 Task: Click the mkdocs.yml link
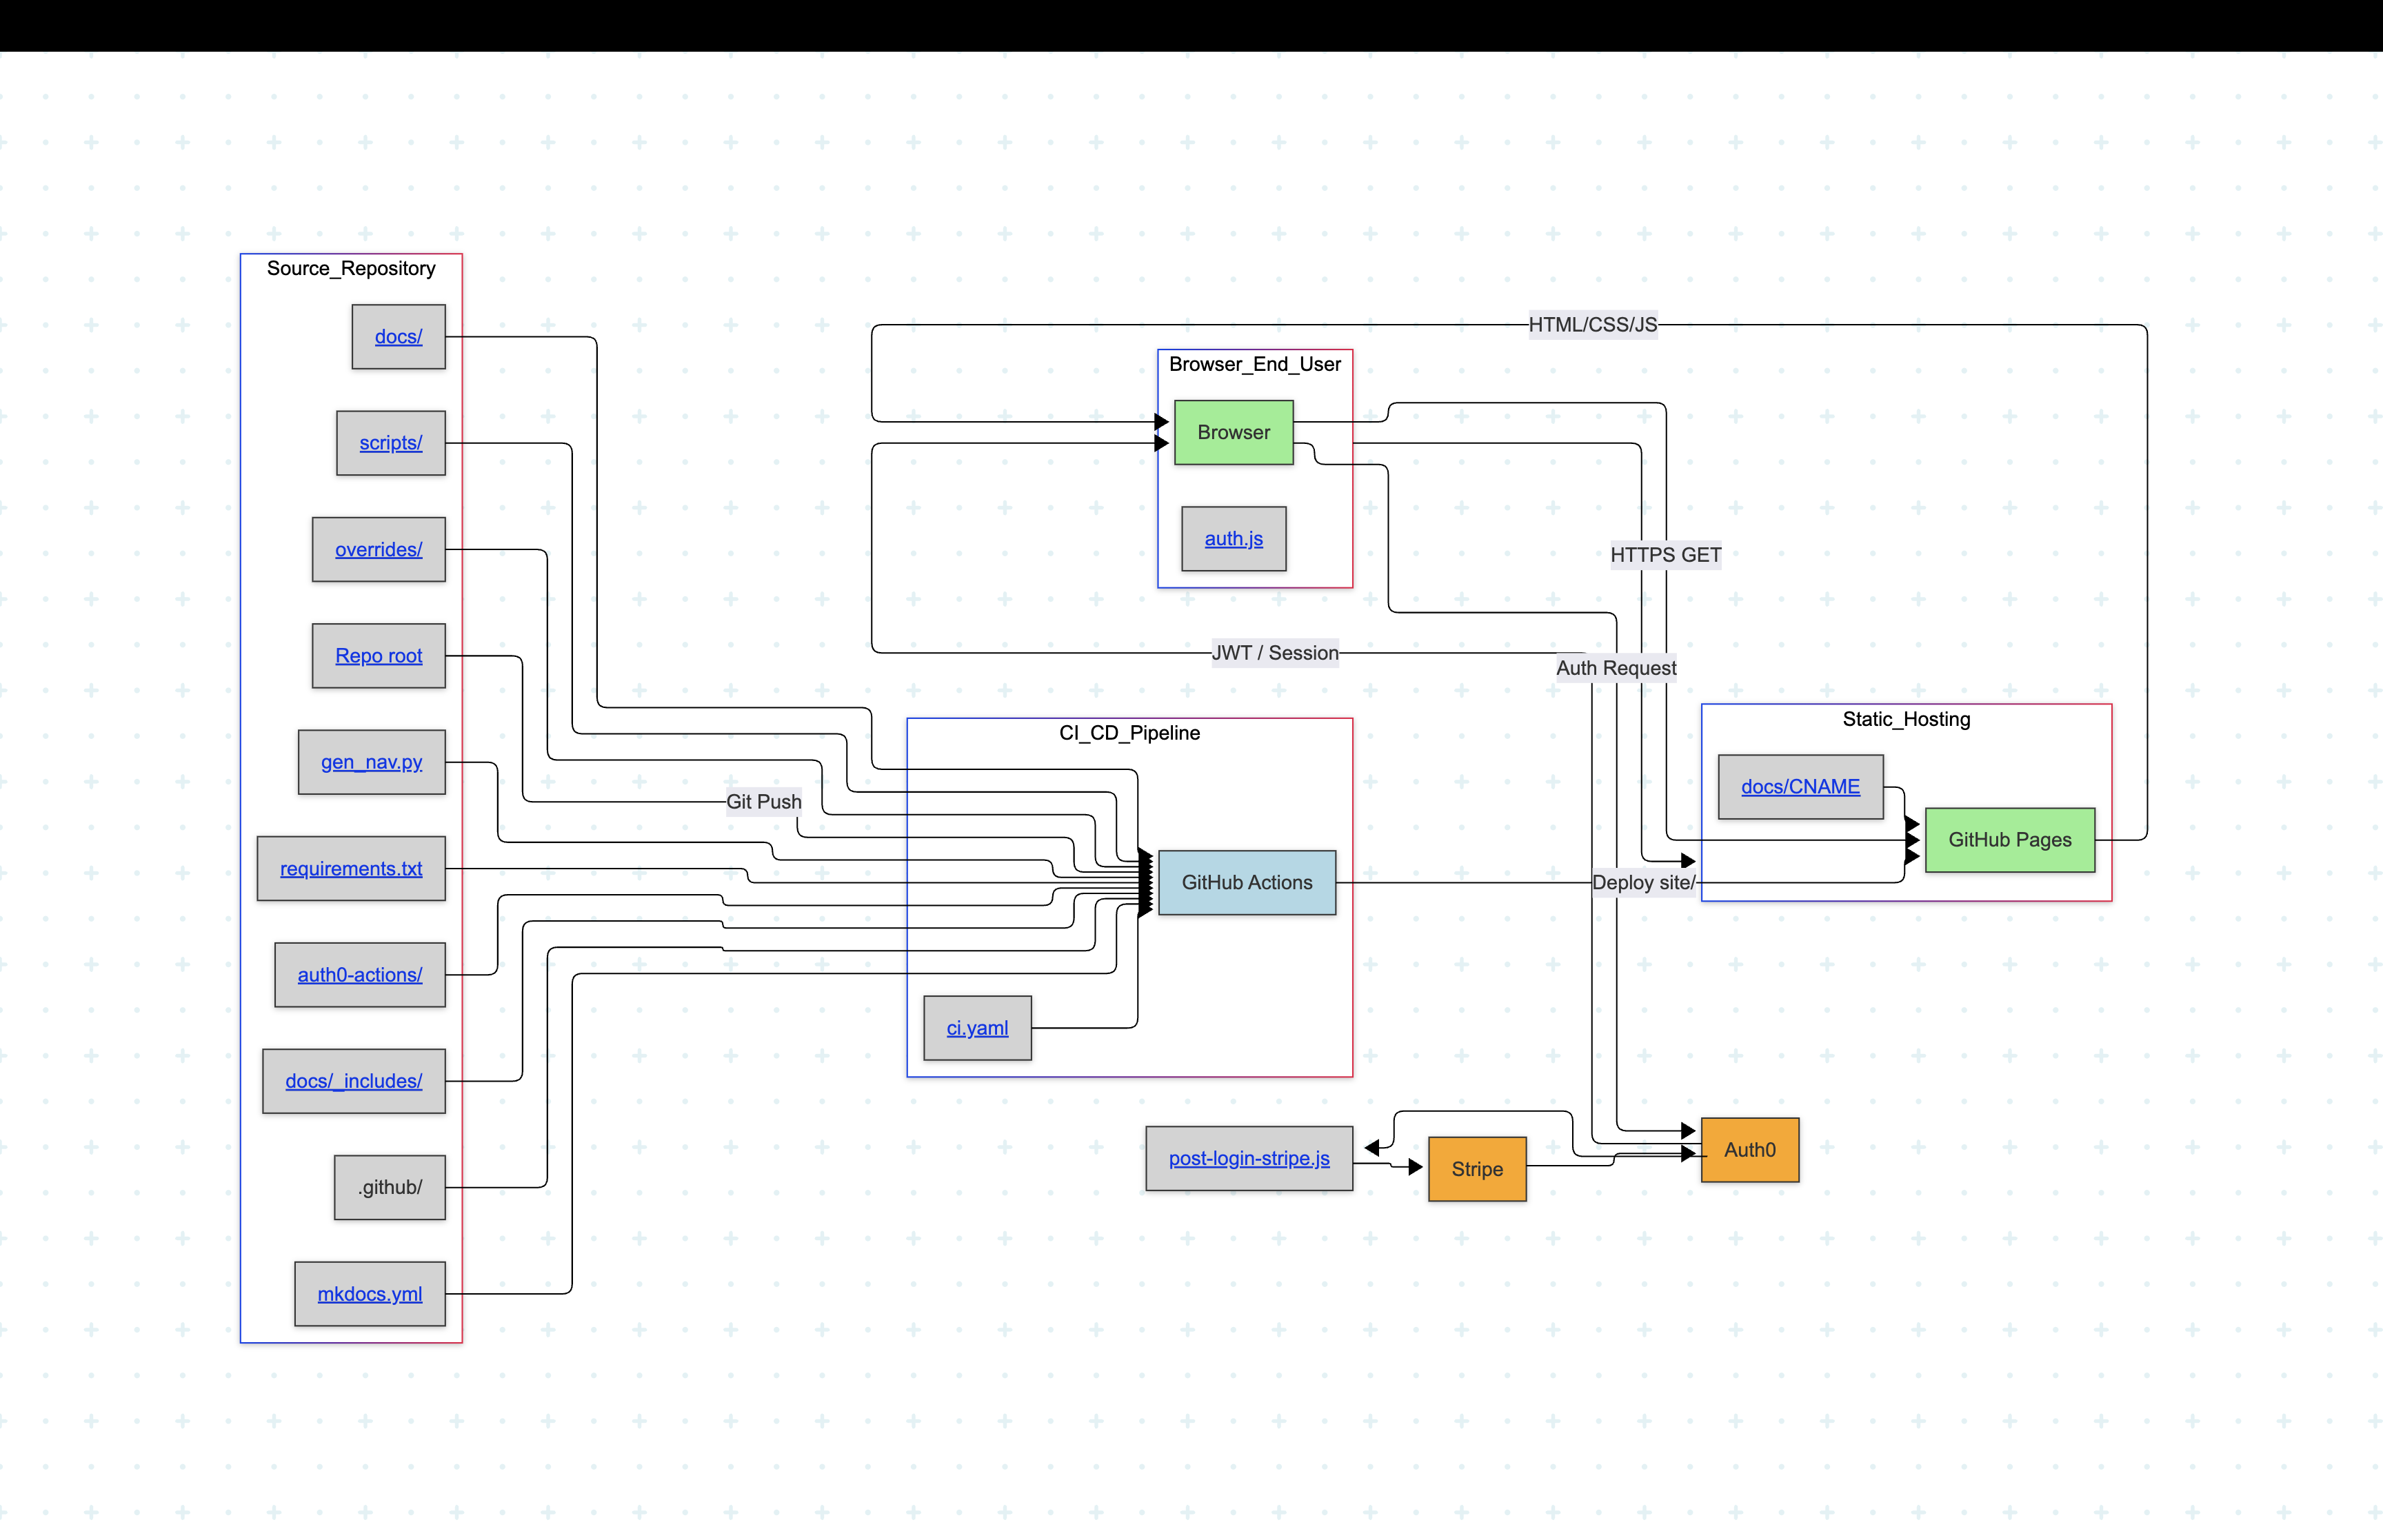(x=369, y=1294)
